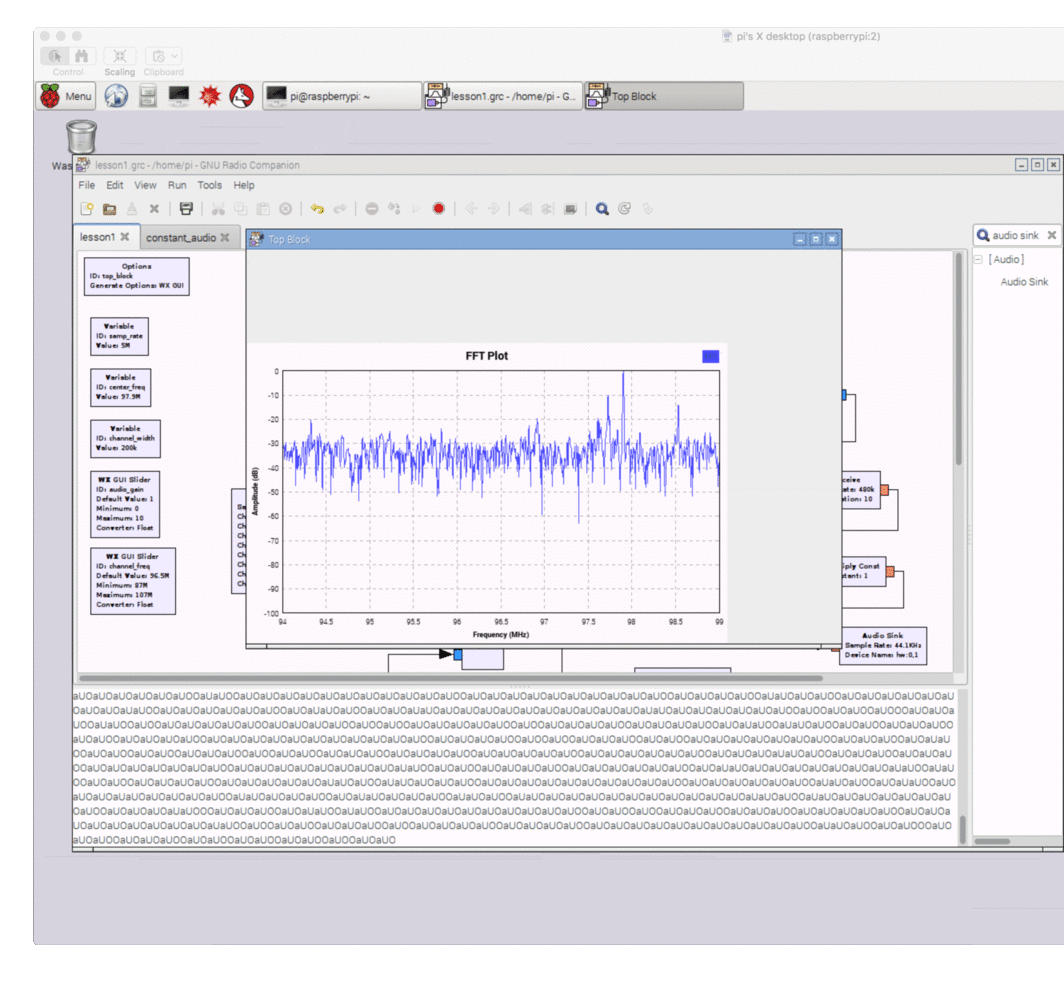The width and height of the screenshot is (1064, 985).
Task: Delete selected block toolbar icon
Action: tap(286, 209)
